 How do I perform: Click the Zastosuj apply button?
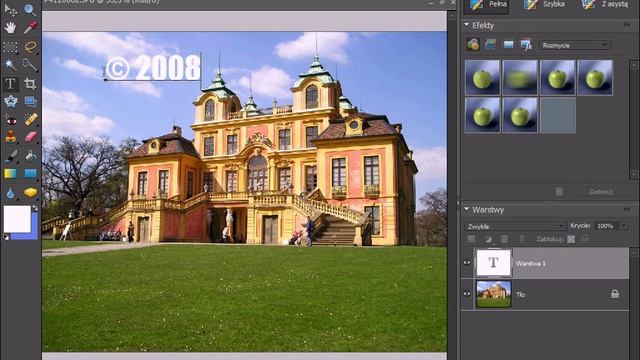[x=600, y=191]
